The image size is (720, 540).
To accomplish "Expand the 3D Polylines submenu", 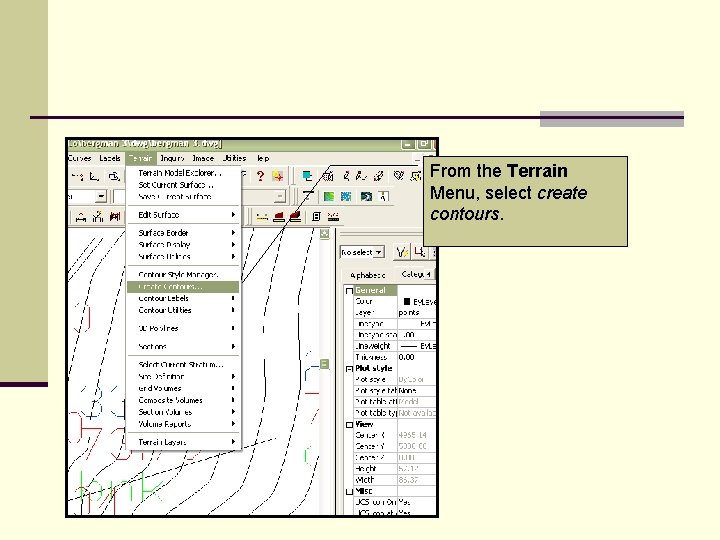I will click(x=183, y=328).
